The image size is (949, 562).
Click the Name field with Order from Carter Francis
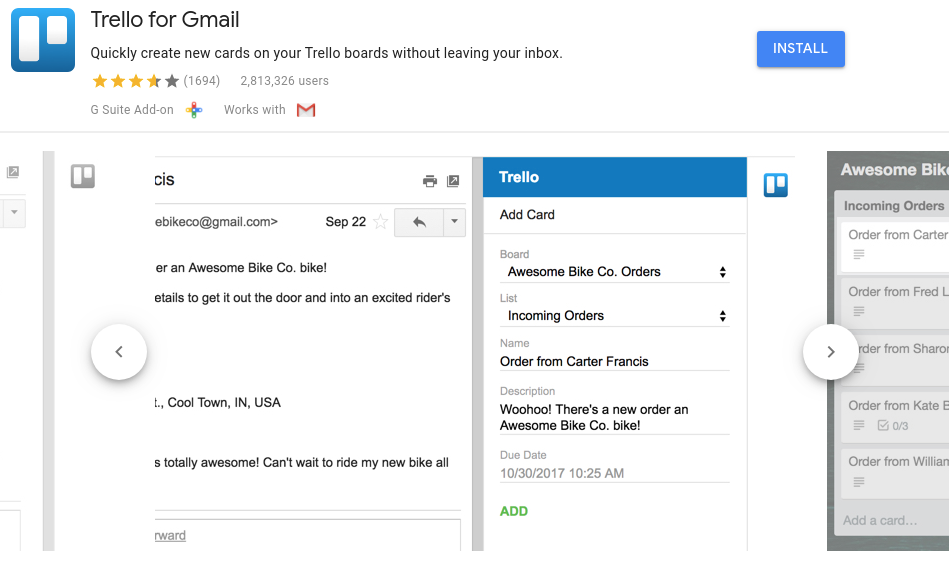point(614,362)
